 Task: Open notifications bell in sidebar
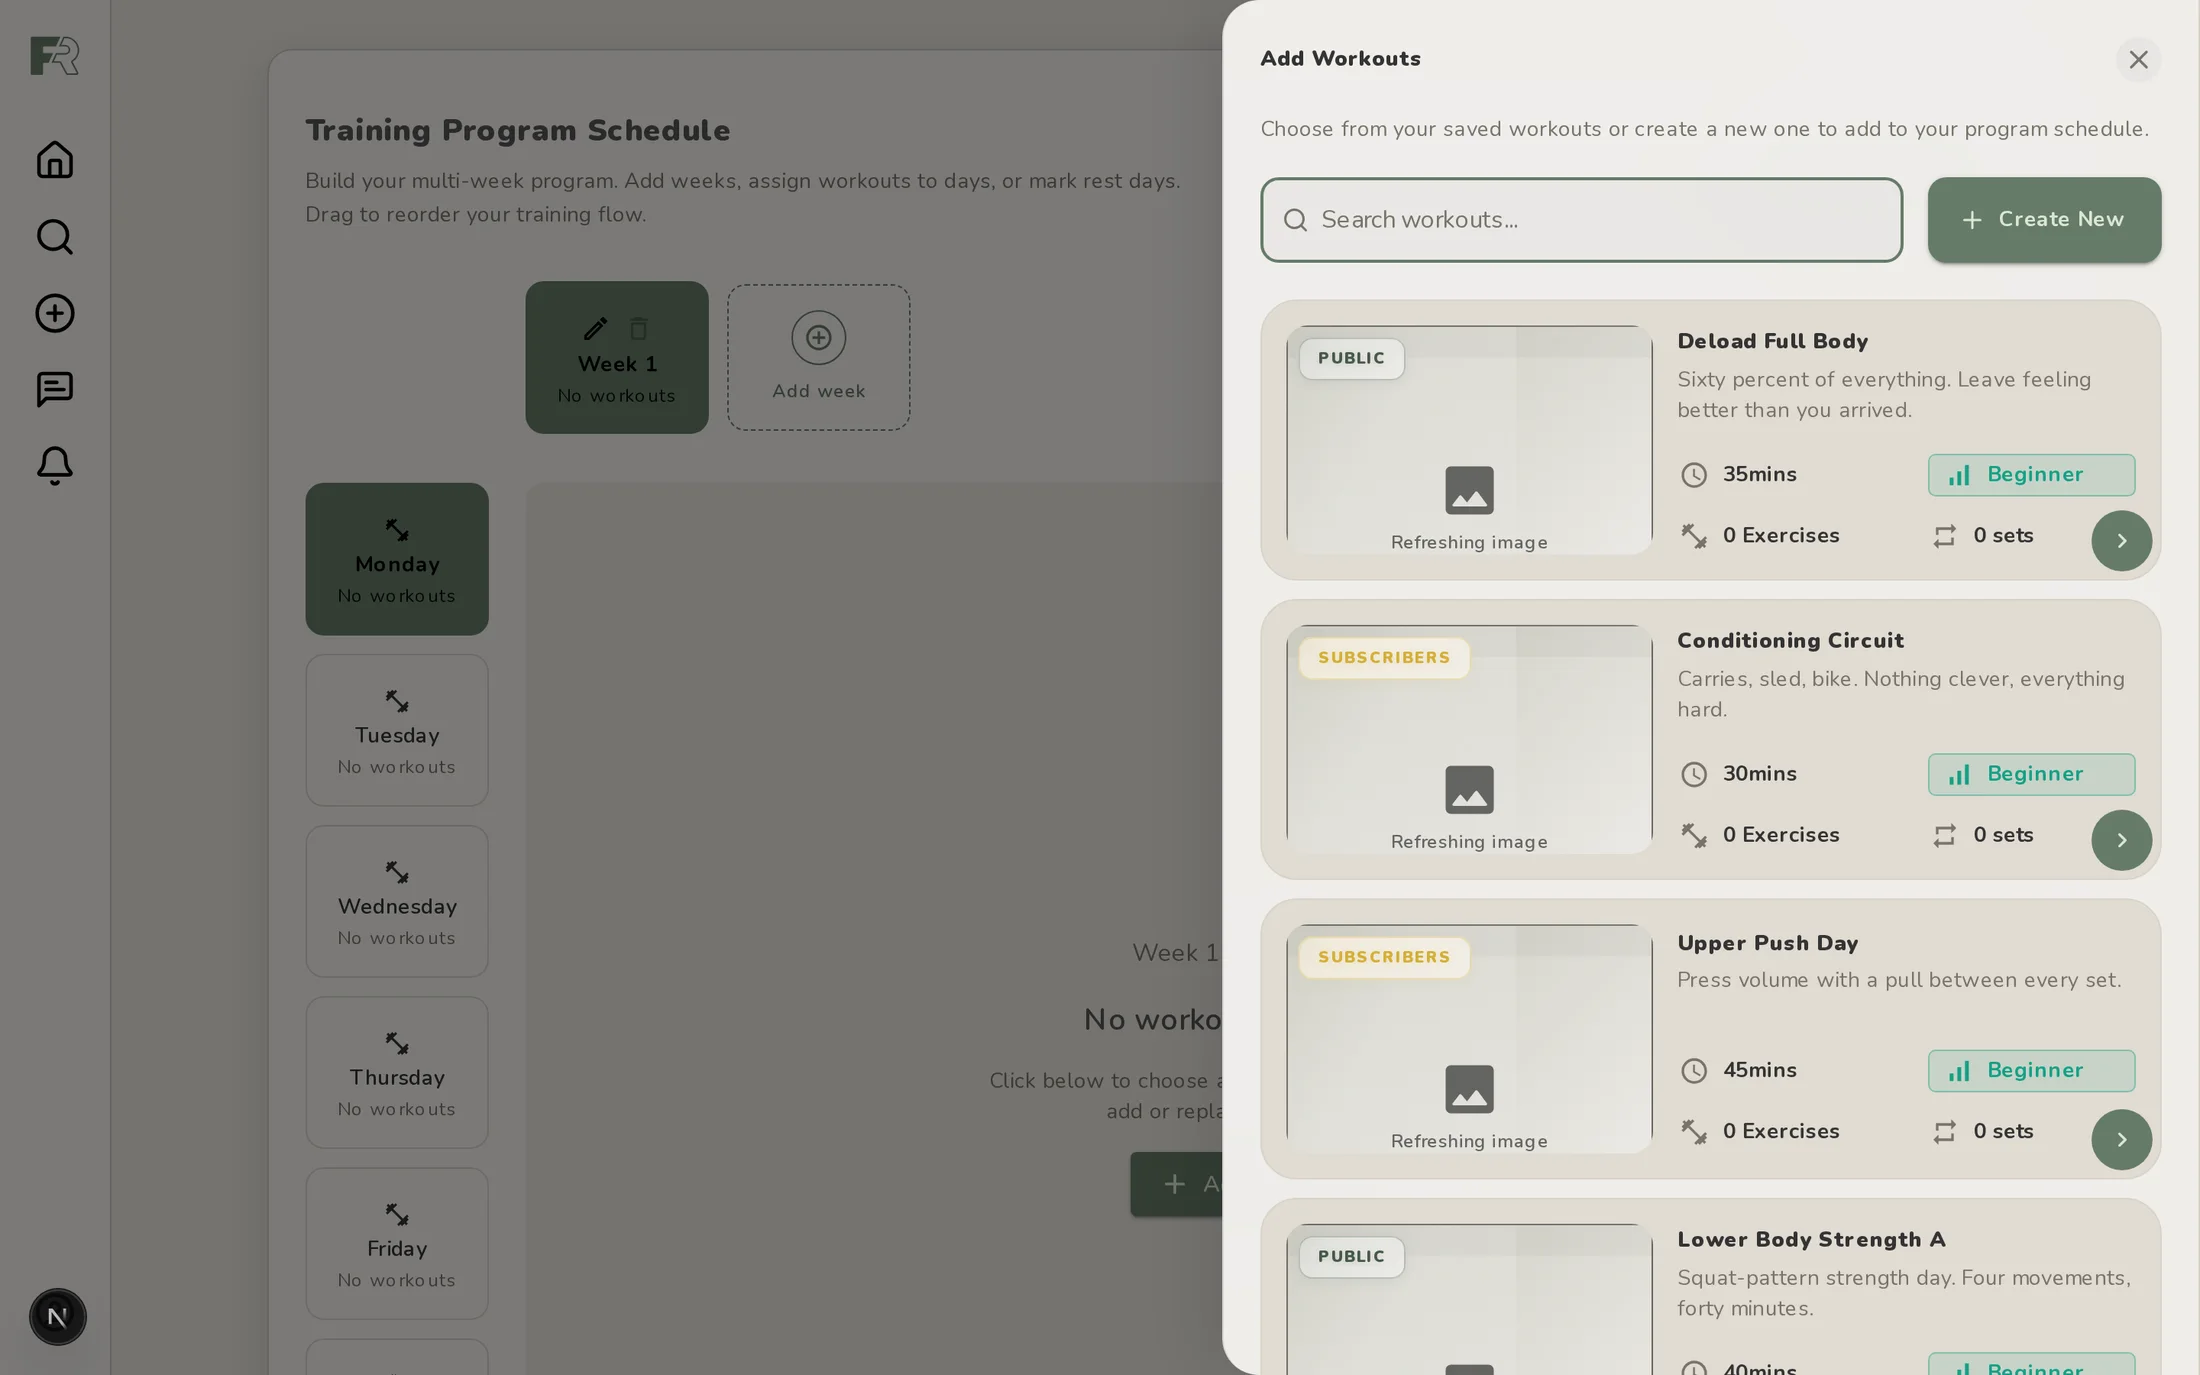pos(54,466)
